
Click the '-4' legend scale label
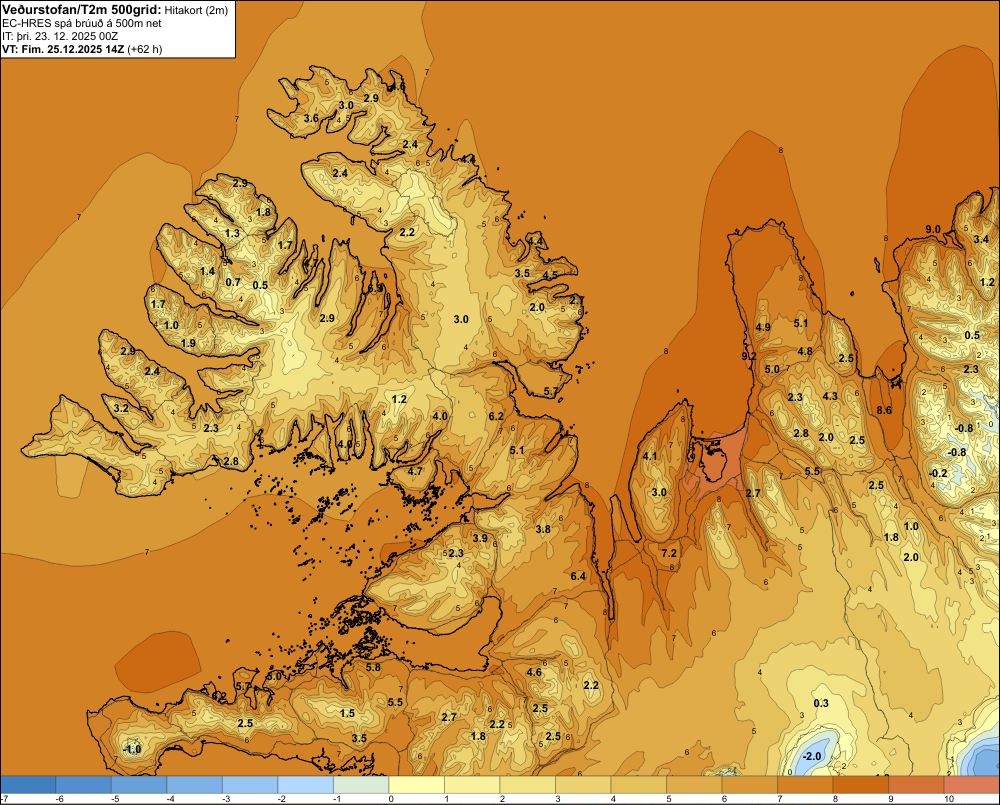click(x=170, y=799)
